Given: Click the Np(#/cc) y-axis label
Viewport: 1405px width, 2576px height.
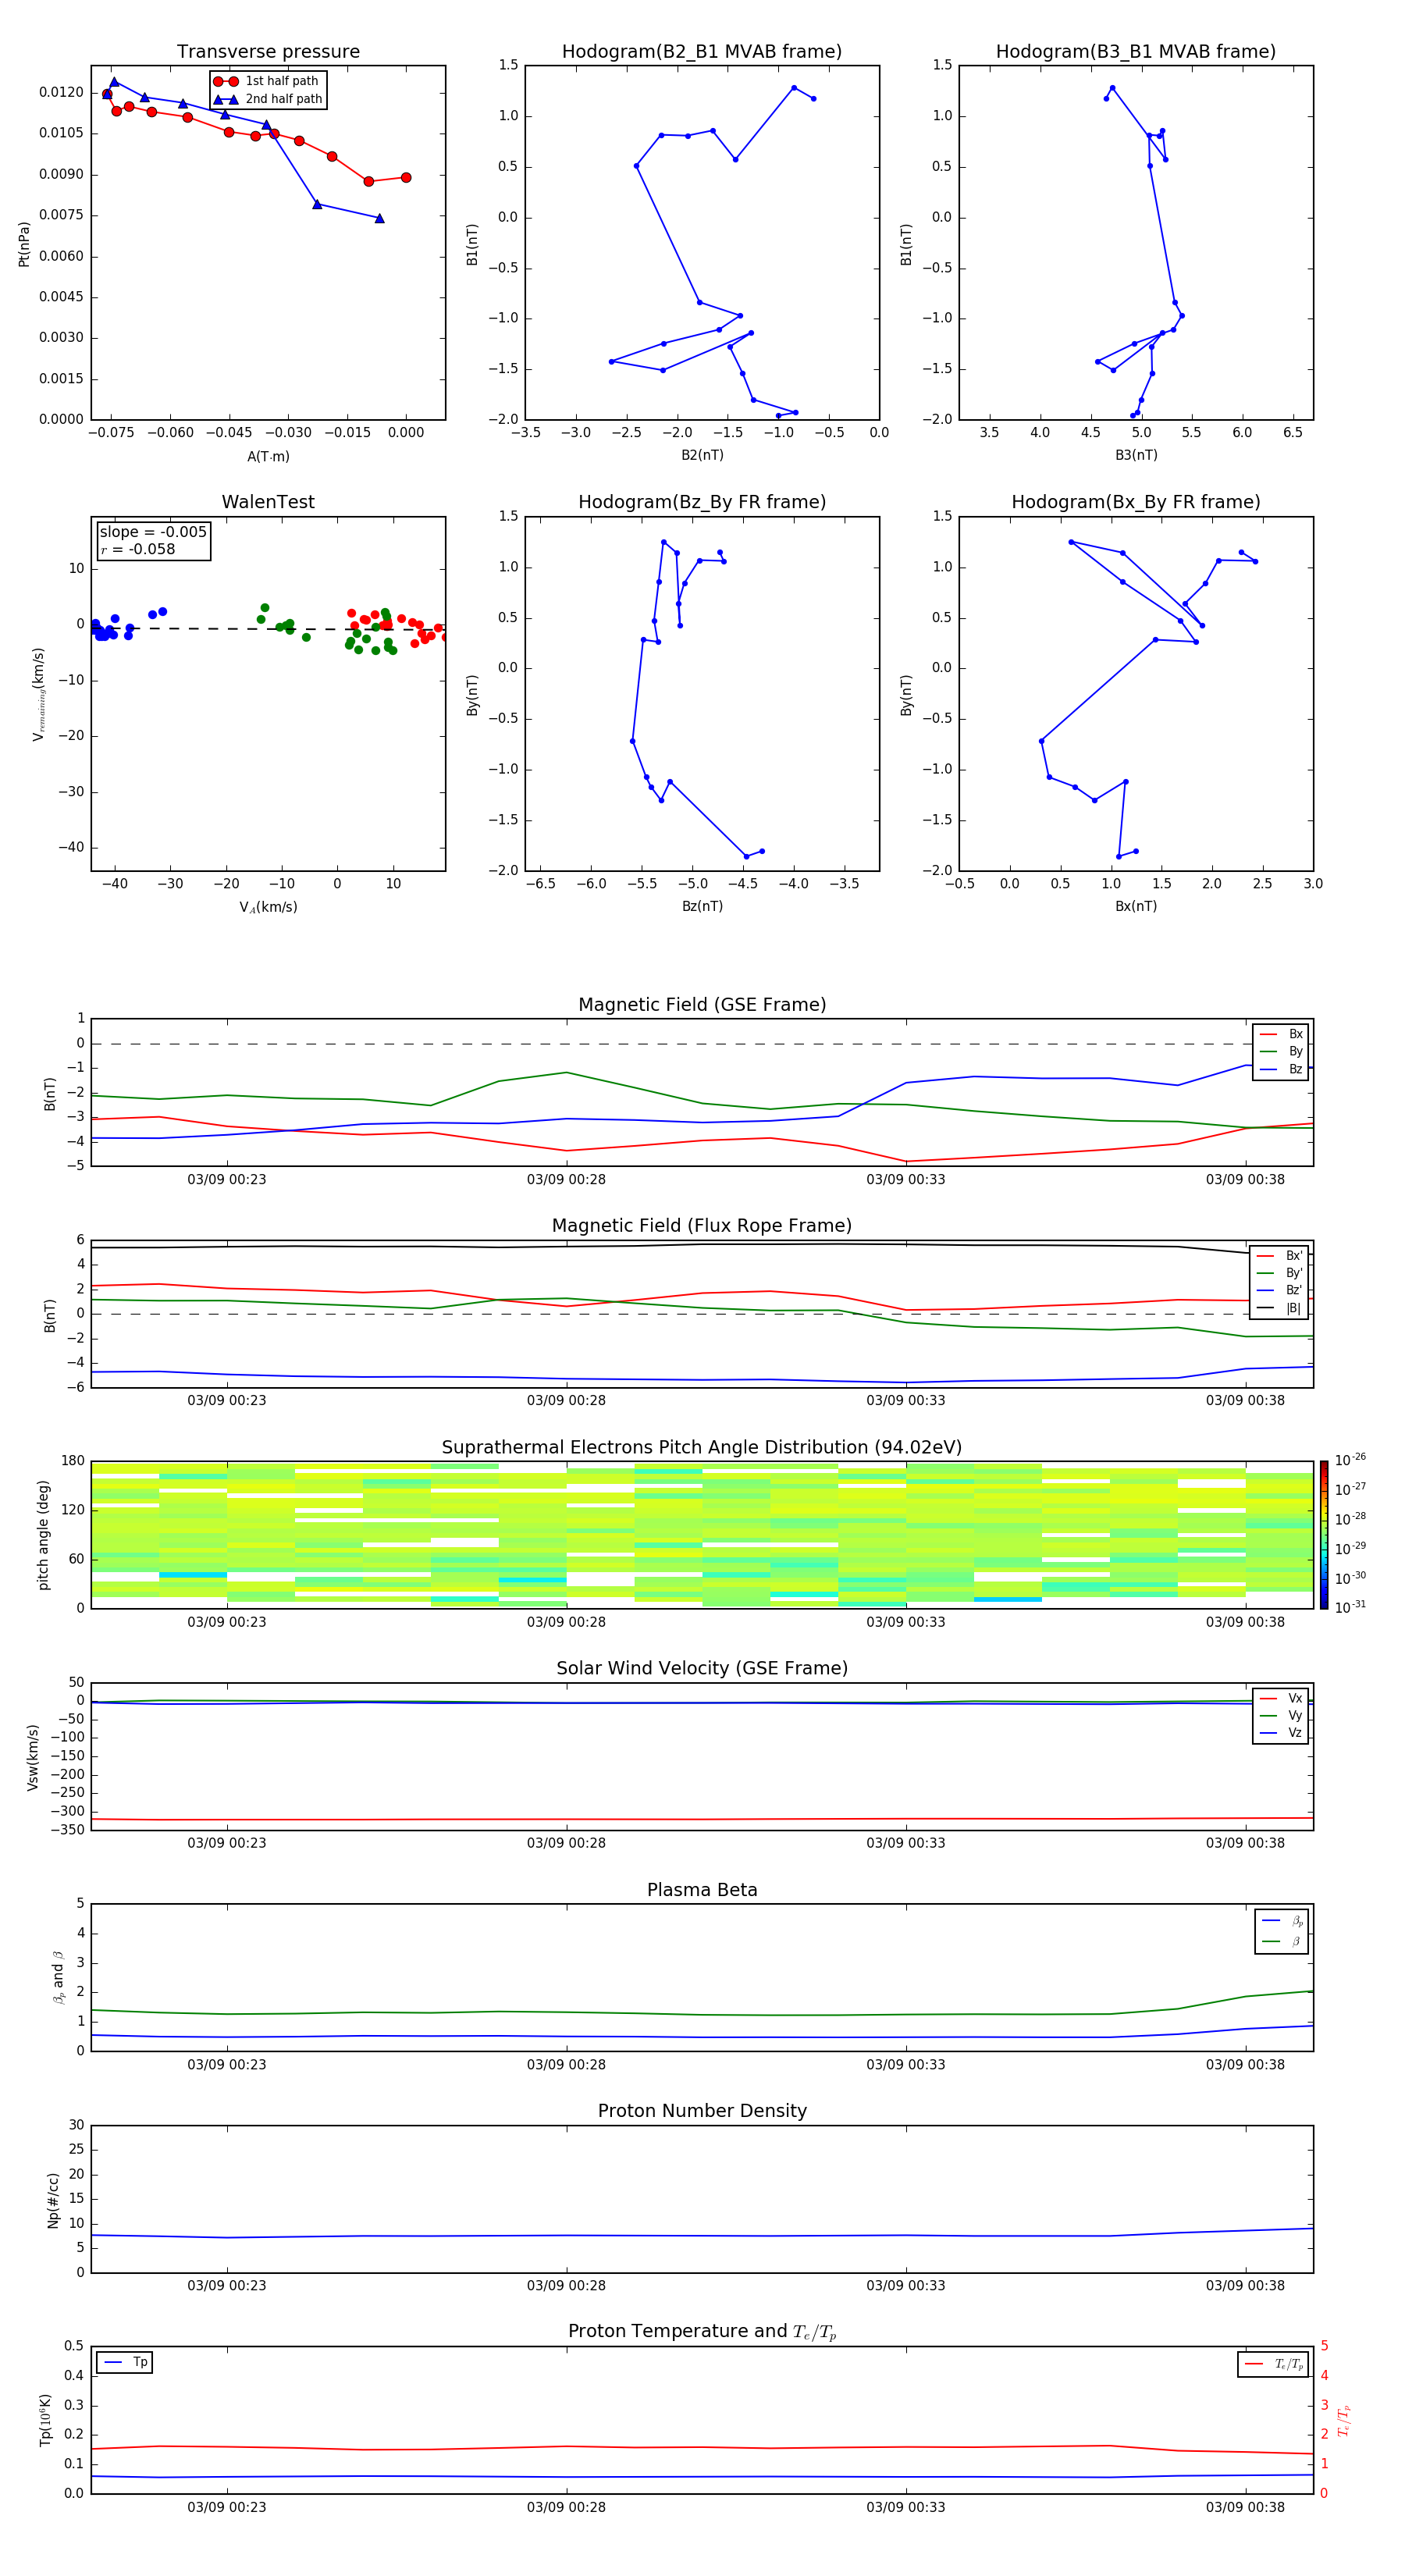Looking at the screenshot, I should pos(53,2200).
